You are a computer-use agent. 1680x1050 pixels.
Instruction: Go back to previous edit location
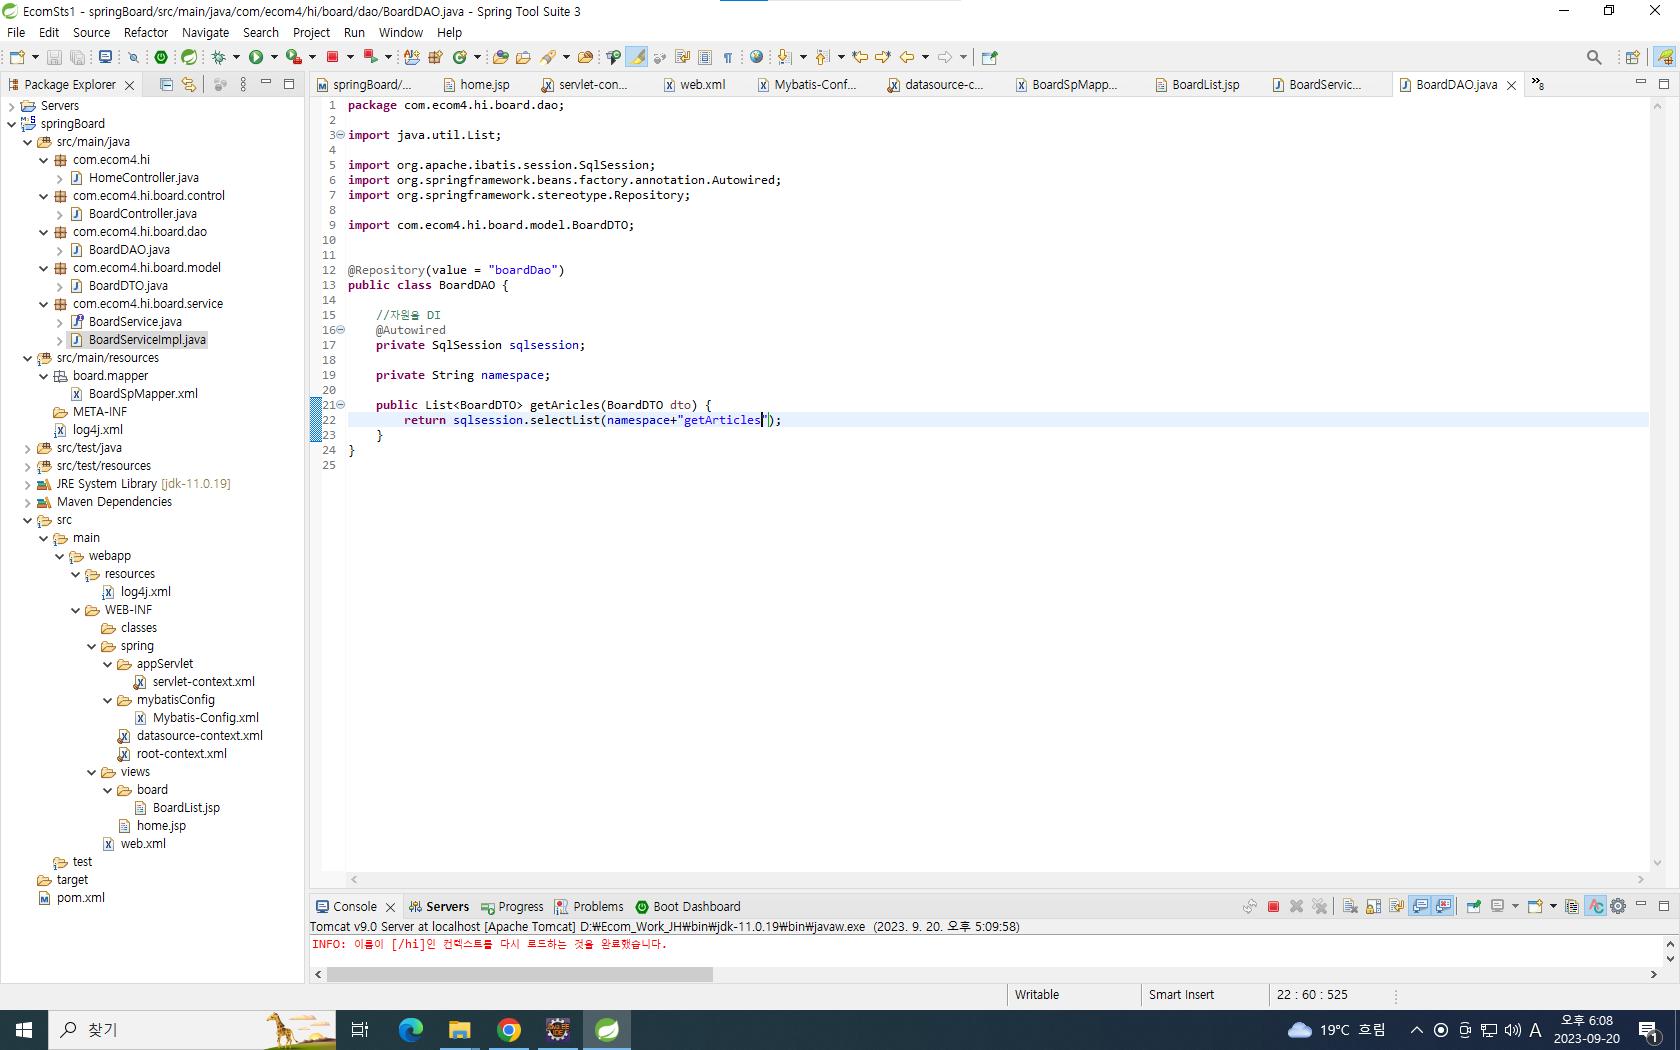[860, 57]
